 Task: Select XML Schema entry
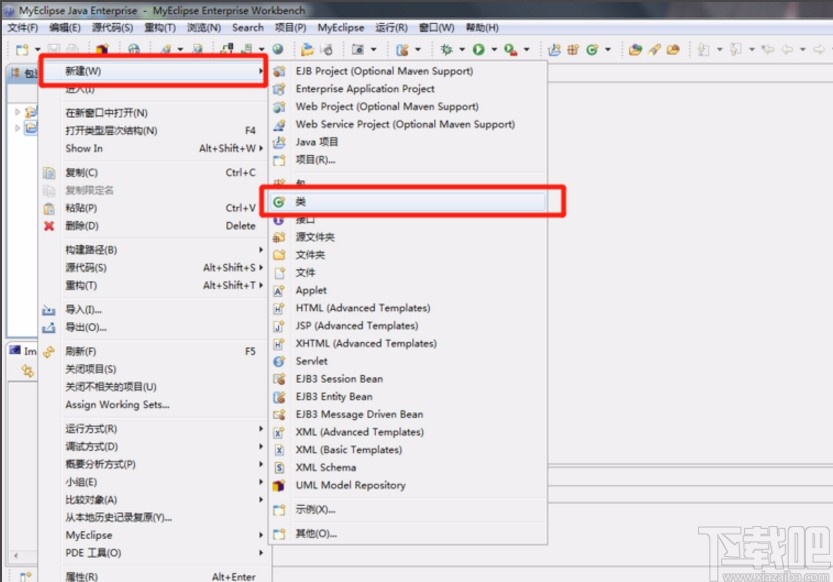pyautogui.click(x=407, y=468)
